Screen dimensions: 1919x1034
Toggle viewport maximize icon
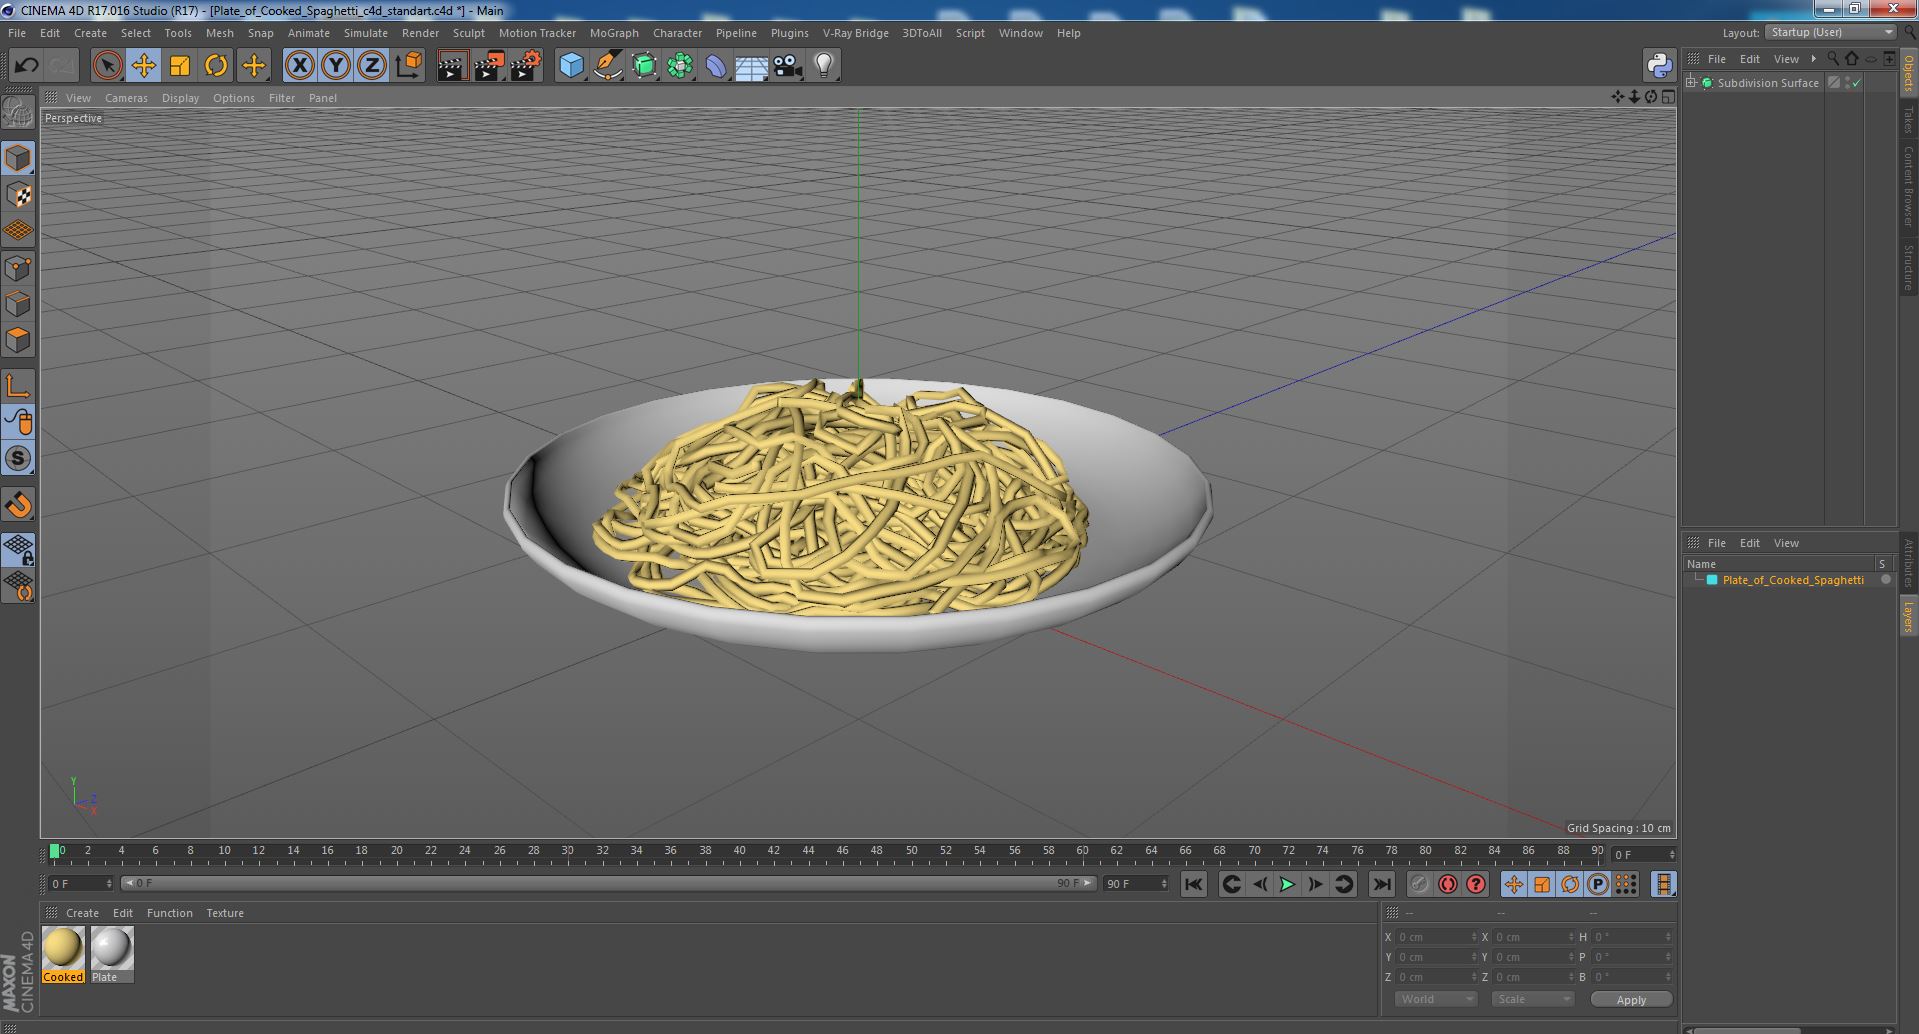(x=1668, y=97)
